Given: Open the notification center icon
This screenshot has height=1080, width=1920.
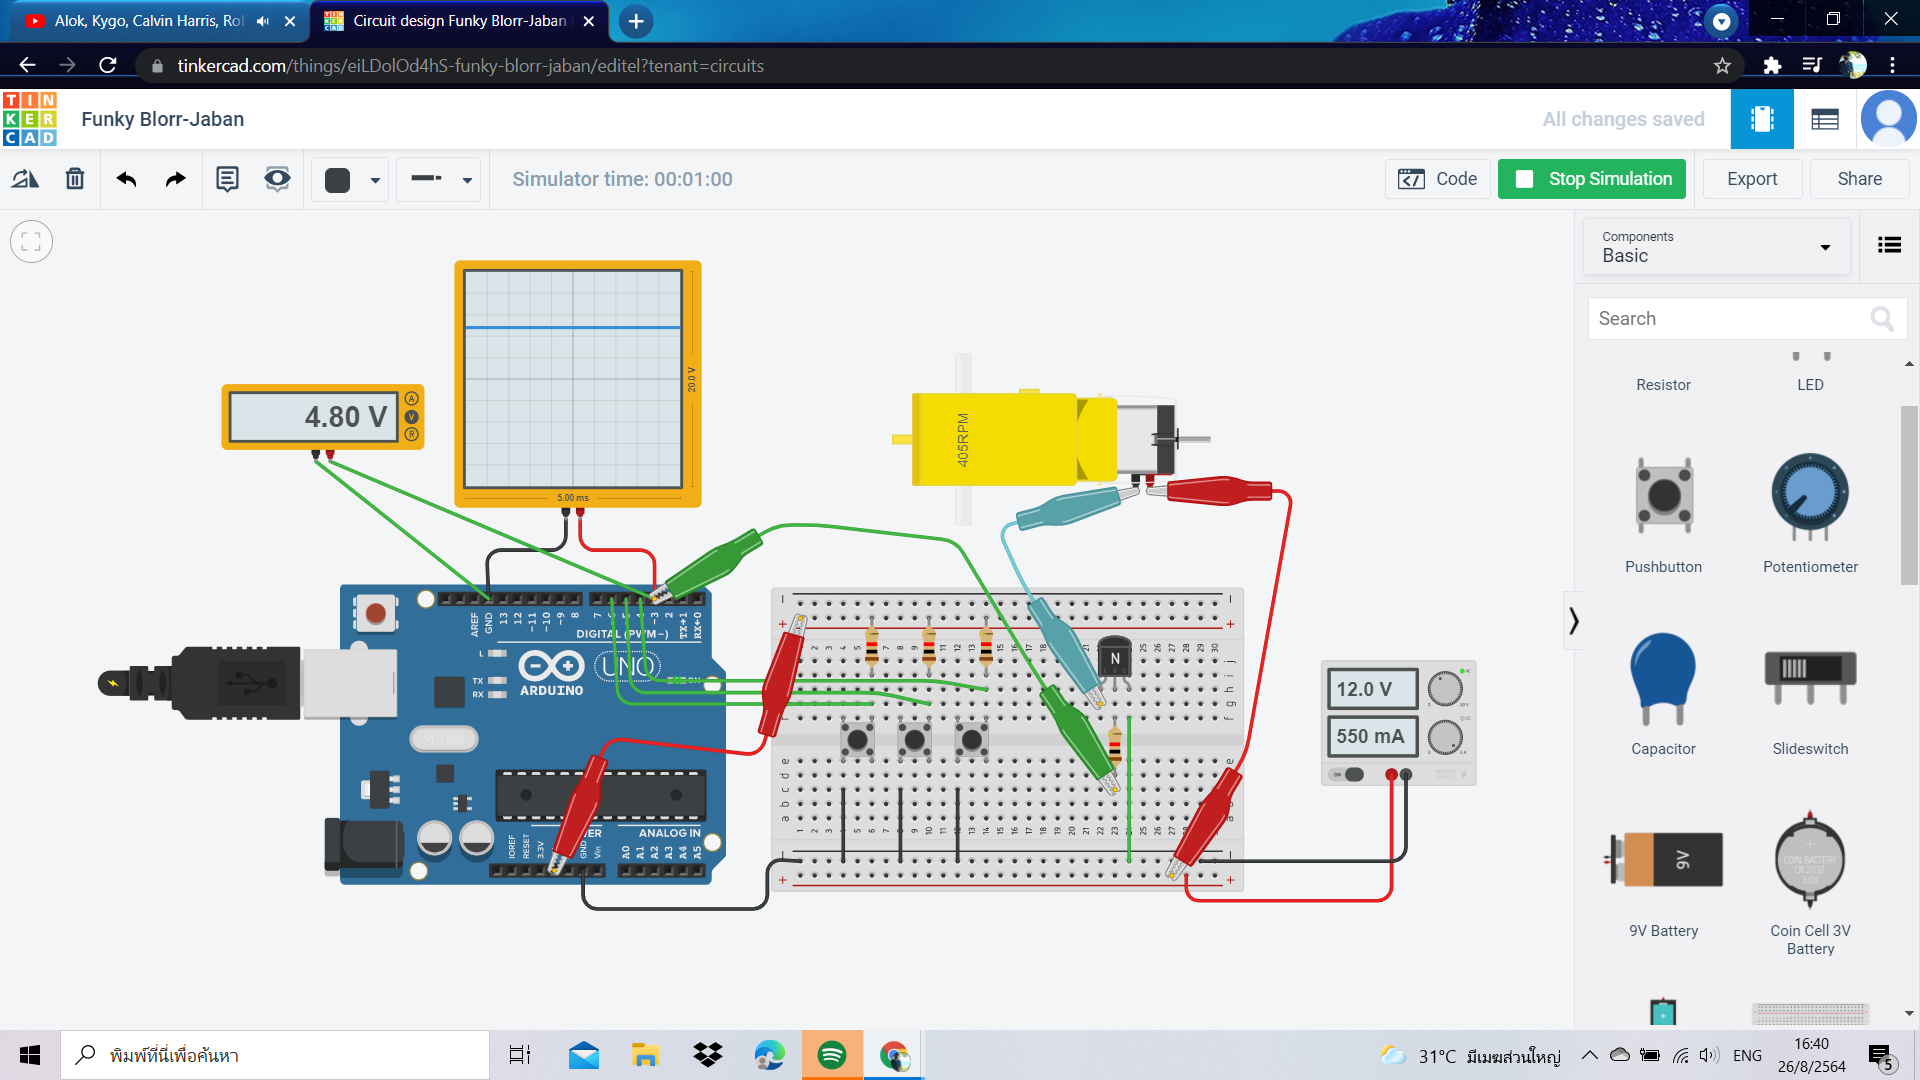Looking at the screenshot, I should click(1881, 1056).
